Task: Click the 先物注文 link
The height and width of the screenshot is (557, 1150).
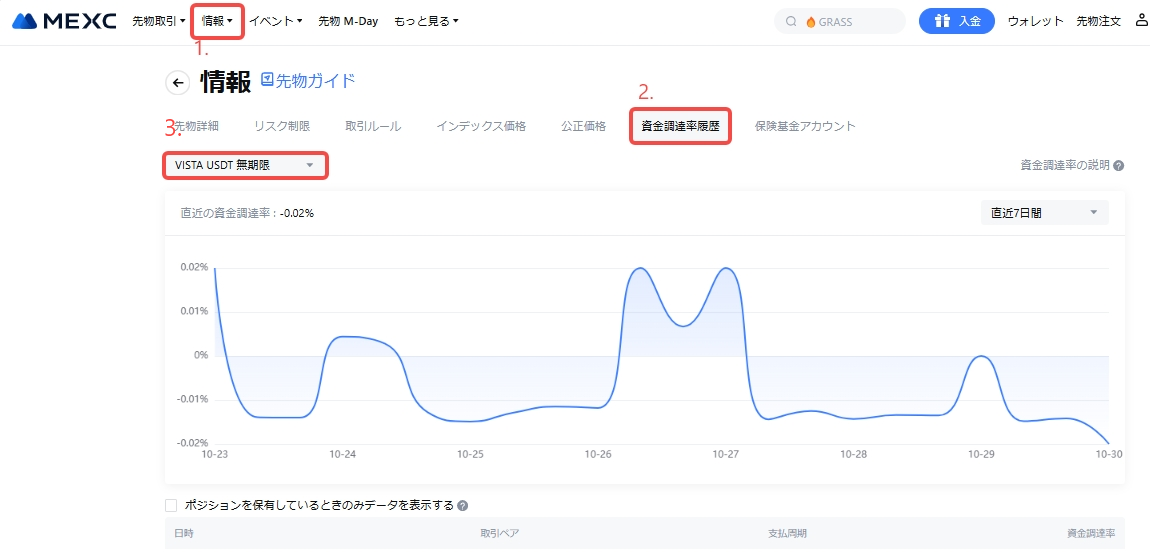Action: pyautogui.click(x=1098, y=21)
